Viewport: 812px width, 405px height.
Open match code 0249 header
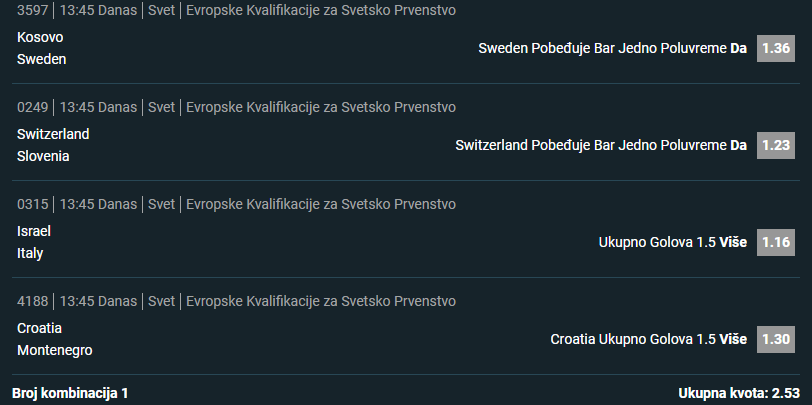click(x=236, y=107)
